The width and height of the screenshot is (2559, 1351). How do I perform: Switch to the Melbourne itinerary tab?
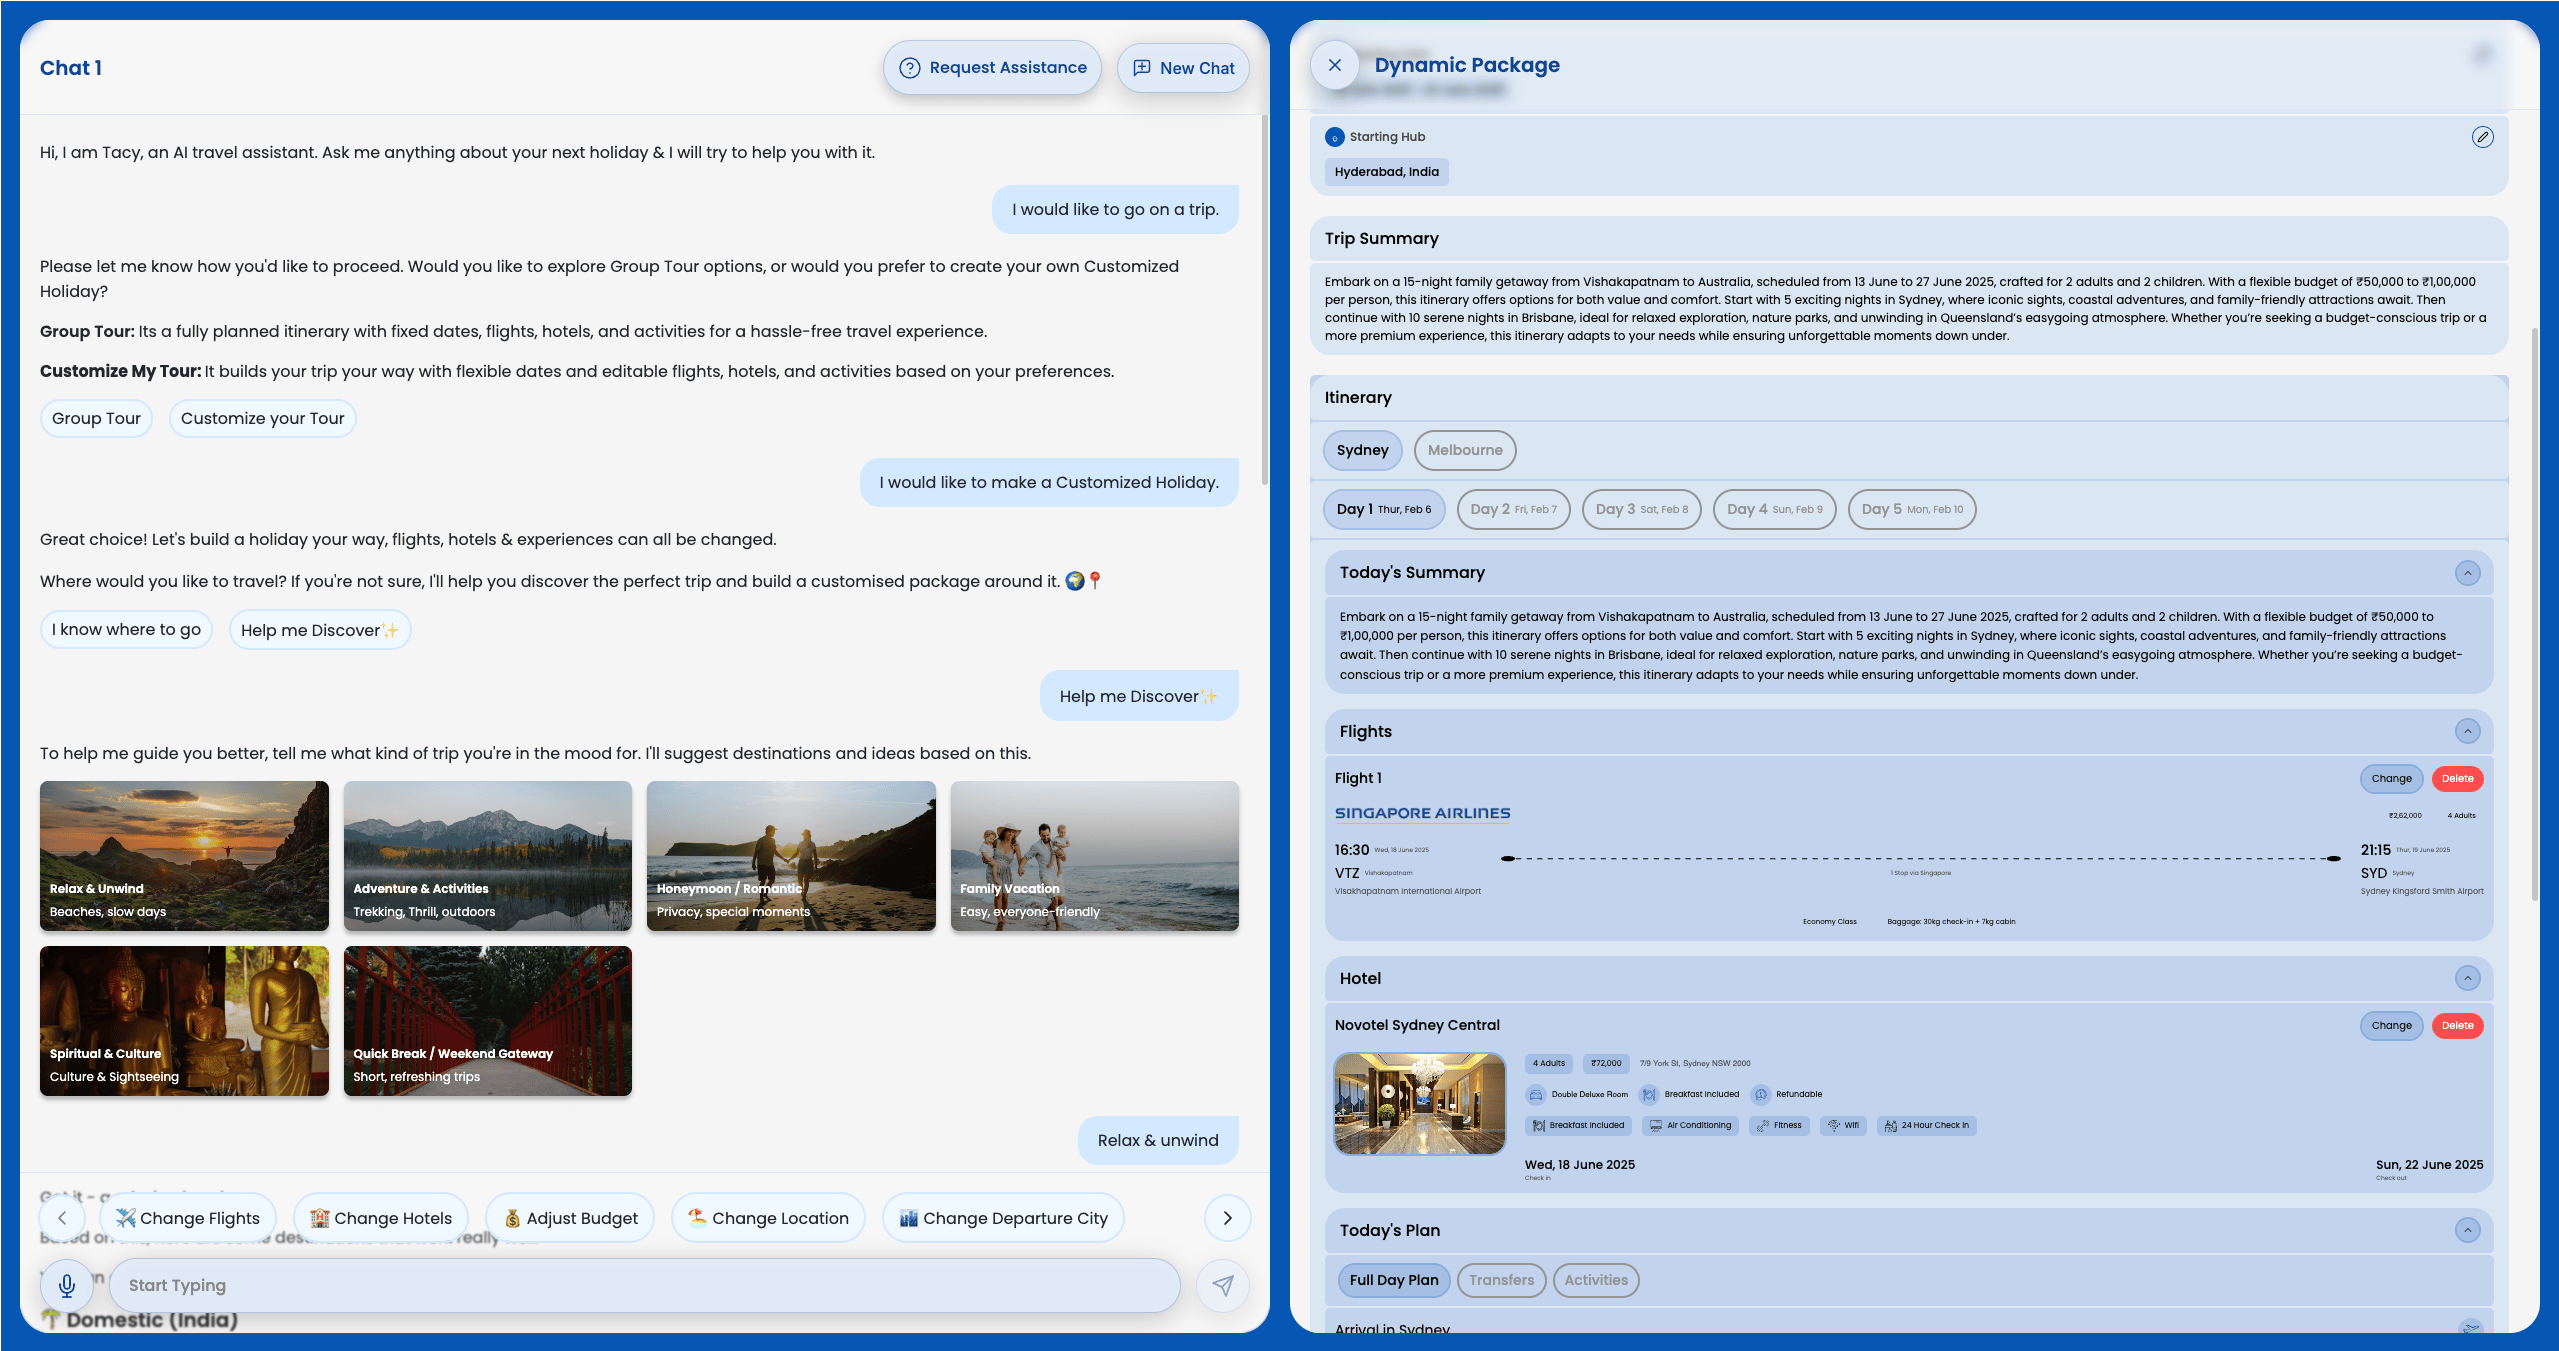[1464, 451]
